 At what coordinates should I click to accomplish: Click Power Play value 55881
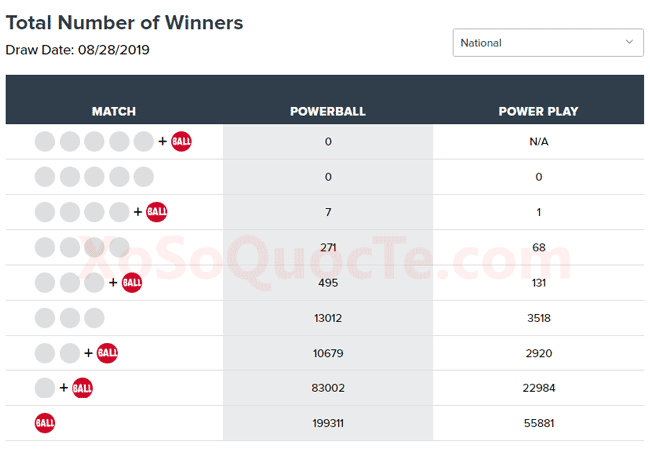pyautogui.click(x=538, y=423)
